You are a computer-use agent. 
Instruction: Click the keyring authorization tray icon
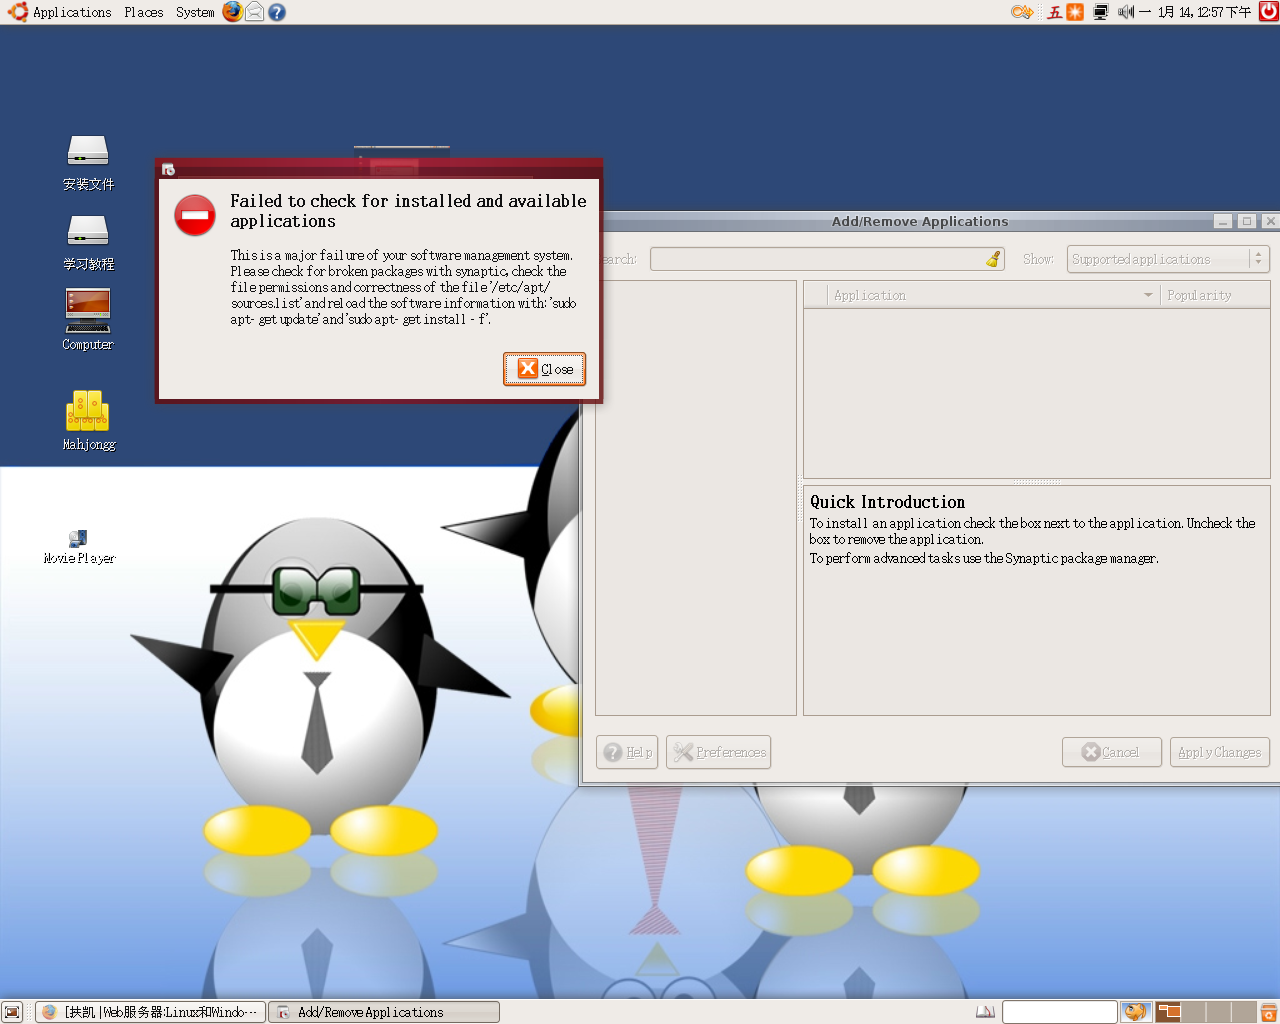pyautogui.click(x=1022, y=12)
